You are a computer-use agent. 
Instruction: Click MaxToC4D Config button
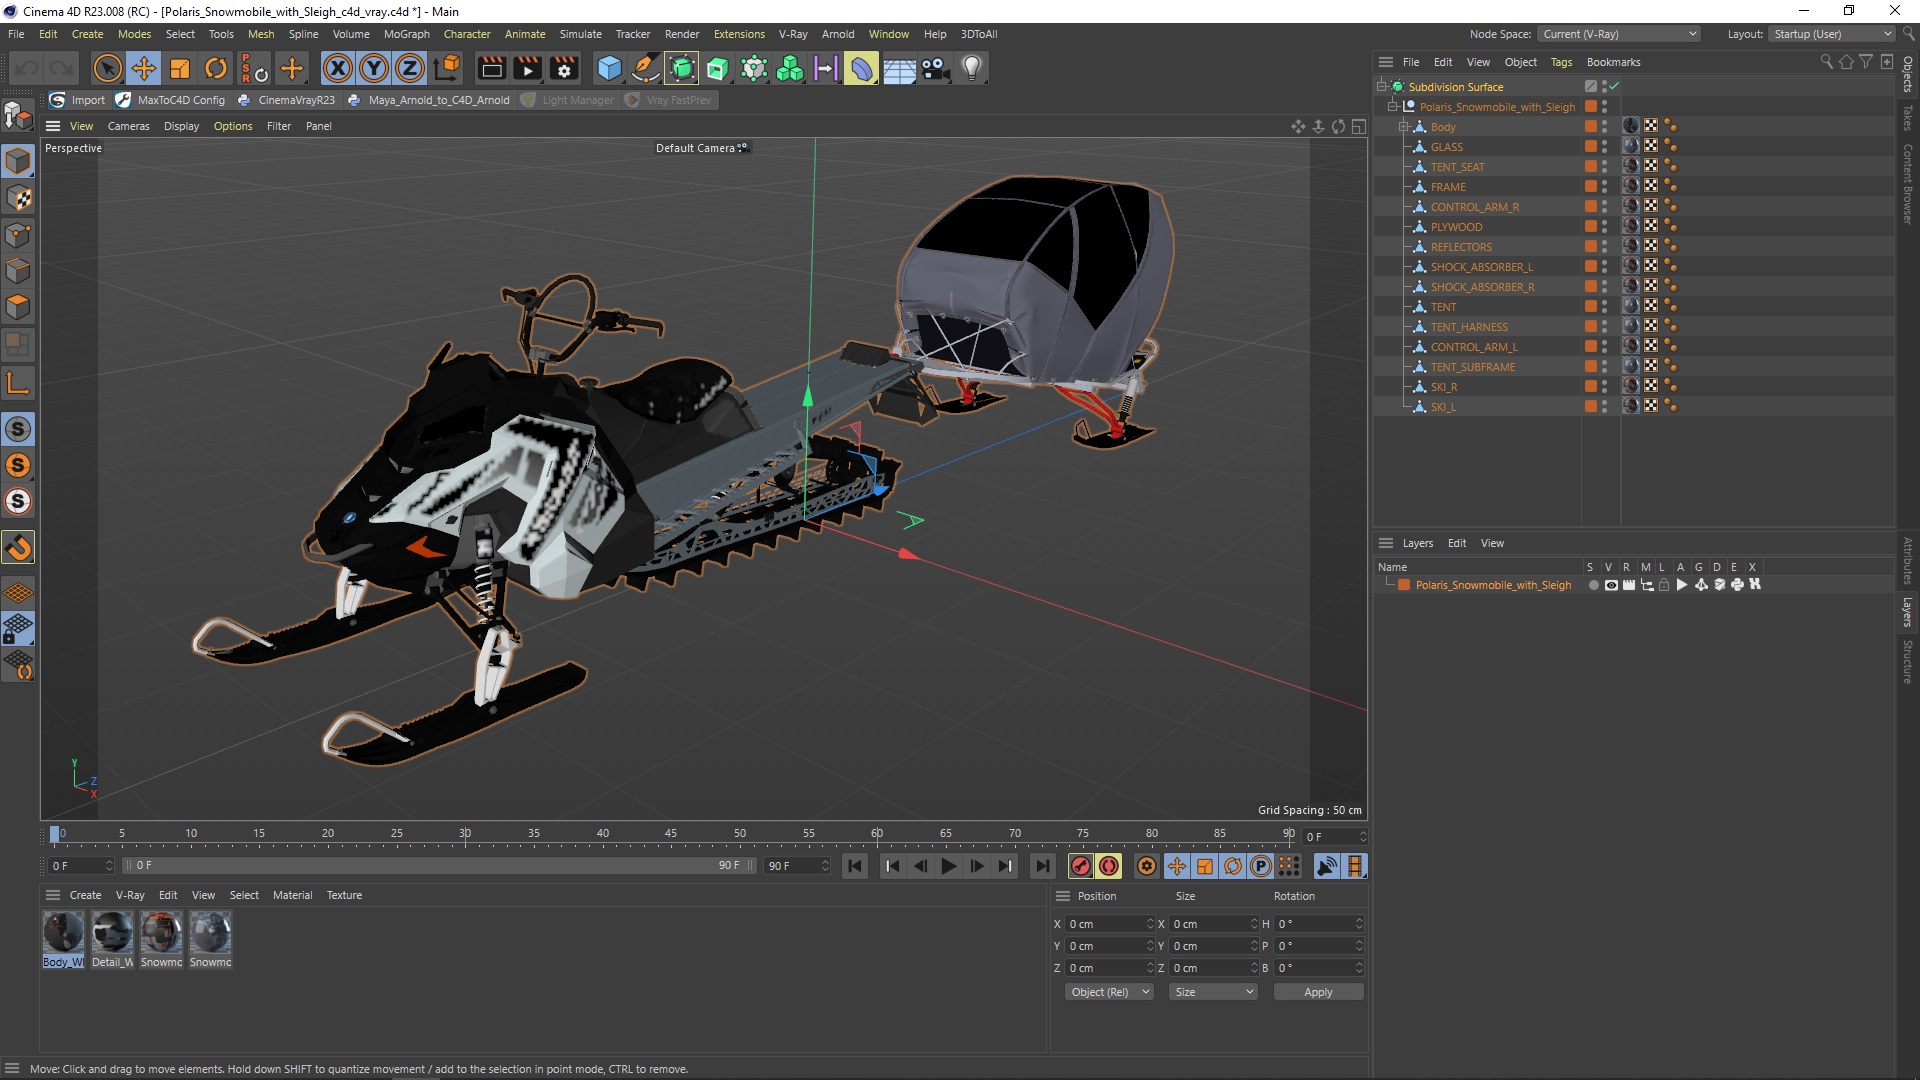tap(171, 100)
